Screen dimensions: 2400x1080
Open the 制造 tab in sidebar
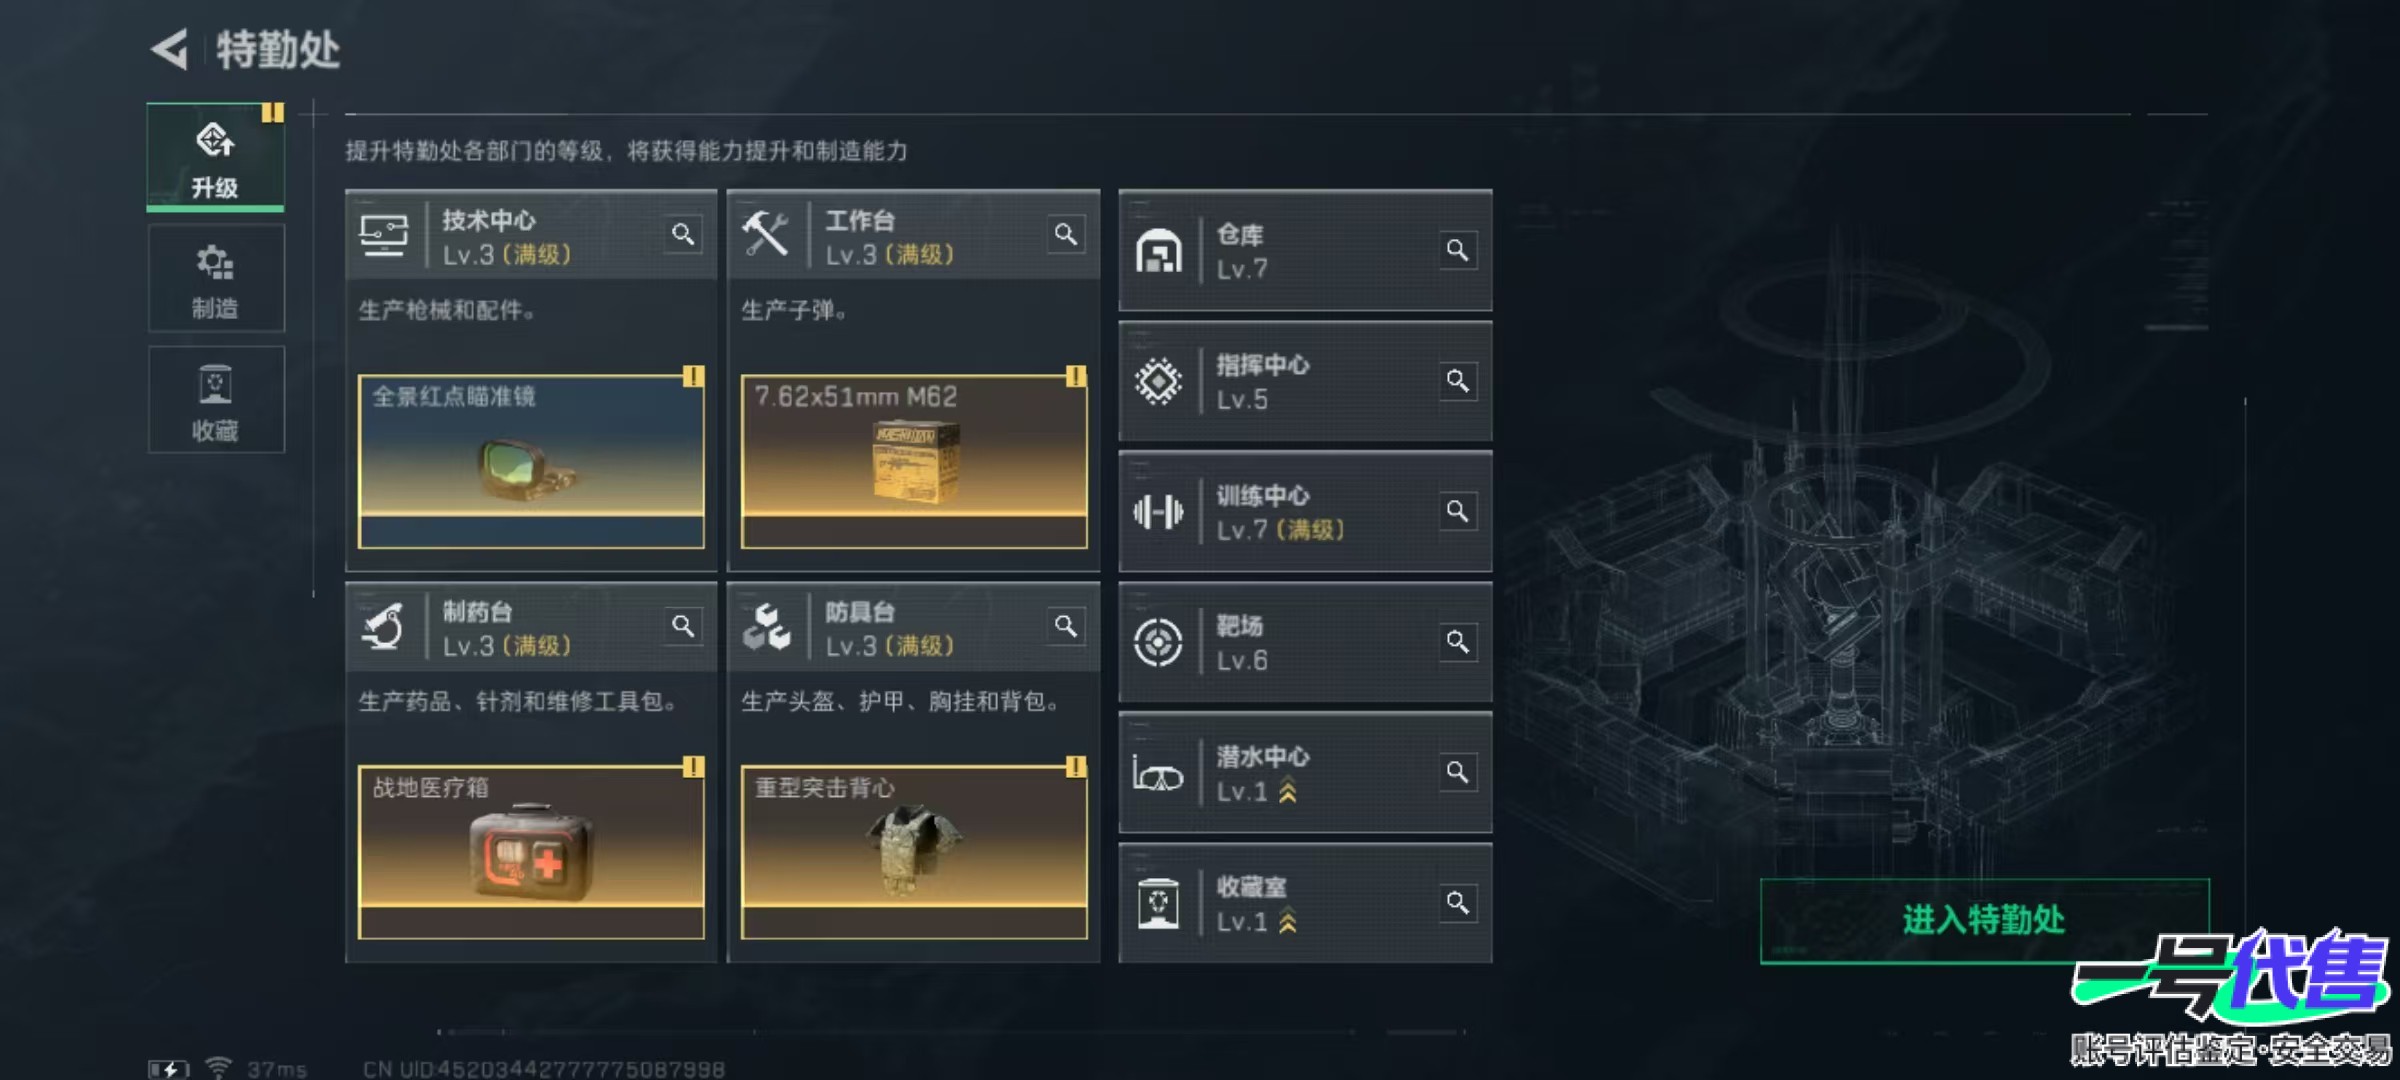coord(216,279)
